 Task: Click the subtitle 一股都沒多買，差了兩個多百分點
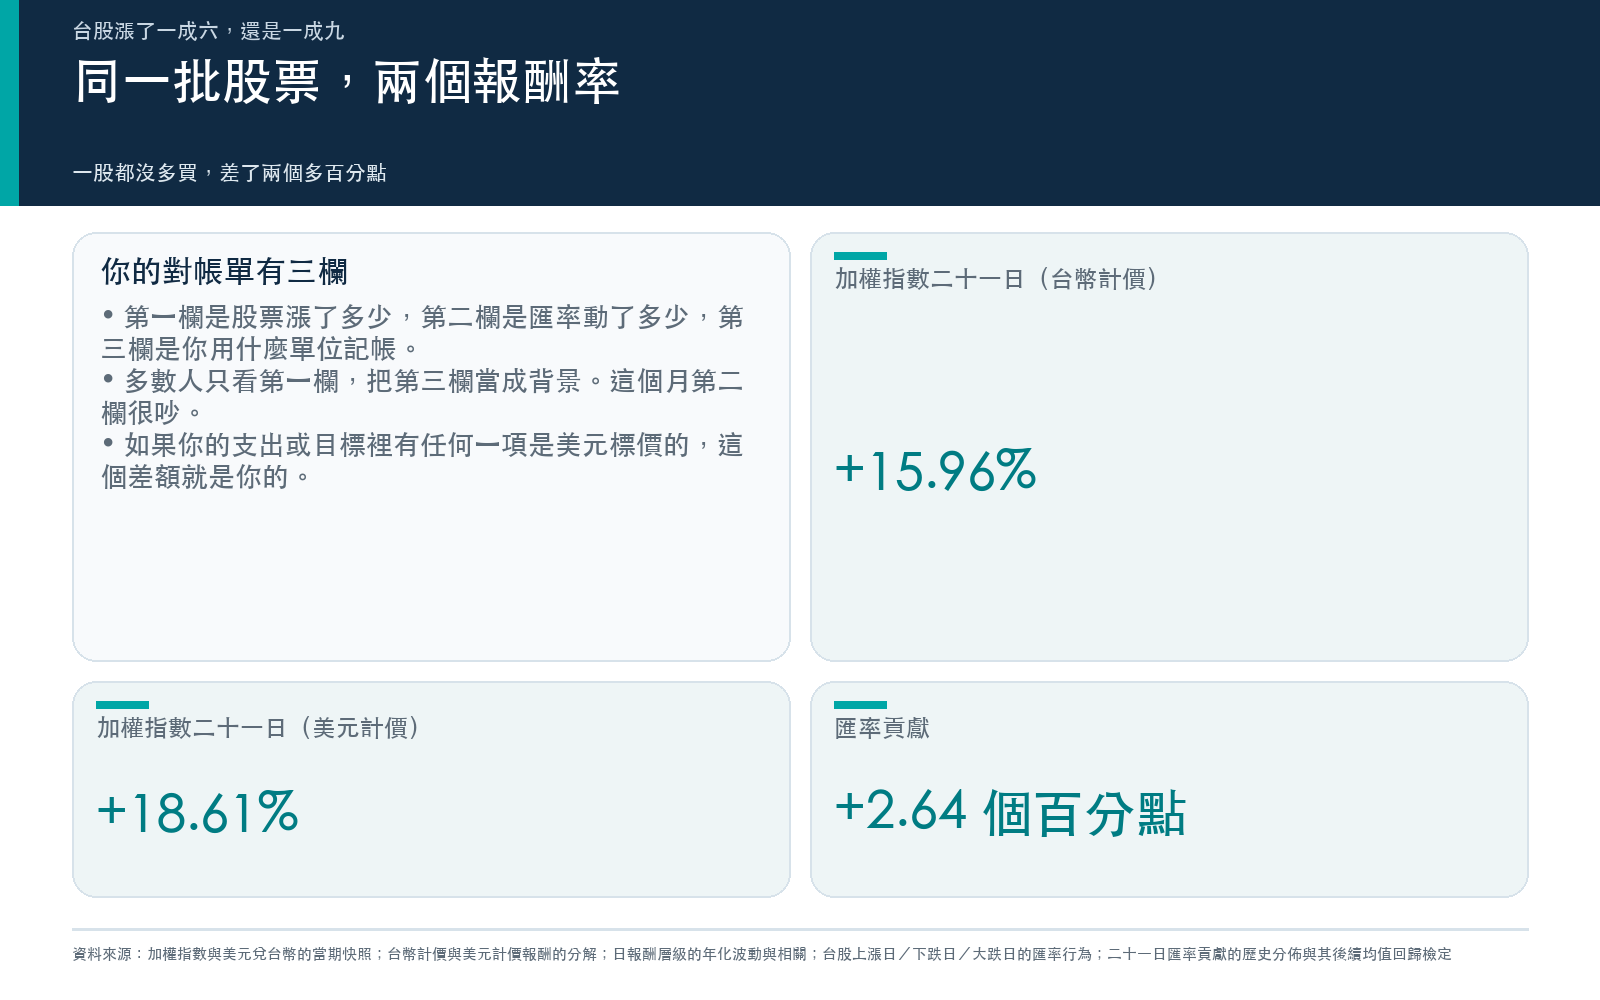(x=229, y=173)
